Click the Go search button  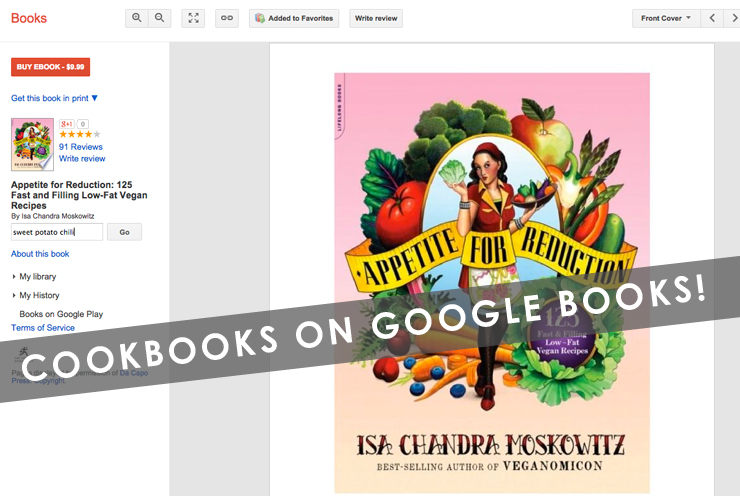point(125,232)
